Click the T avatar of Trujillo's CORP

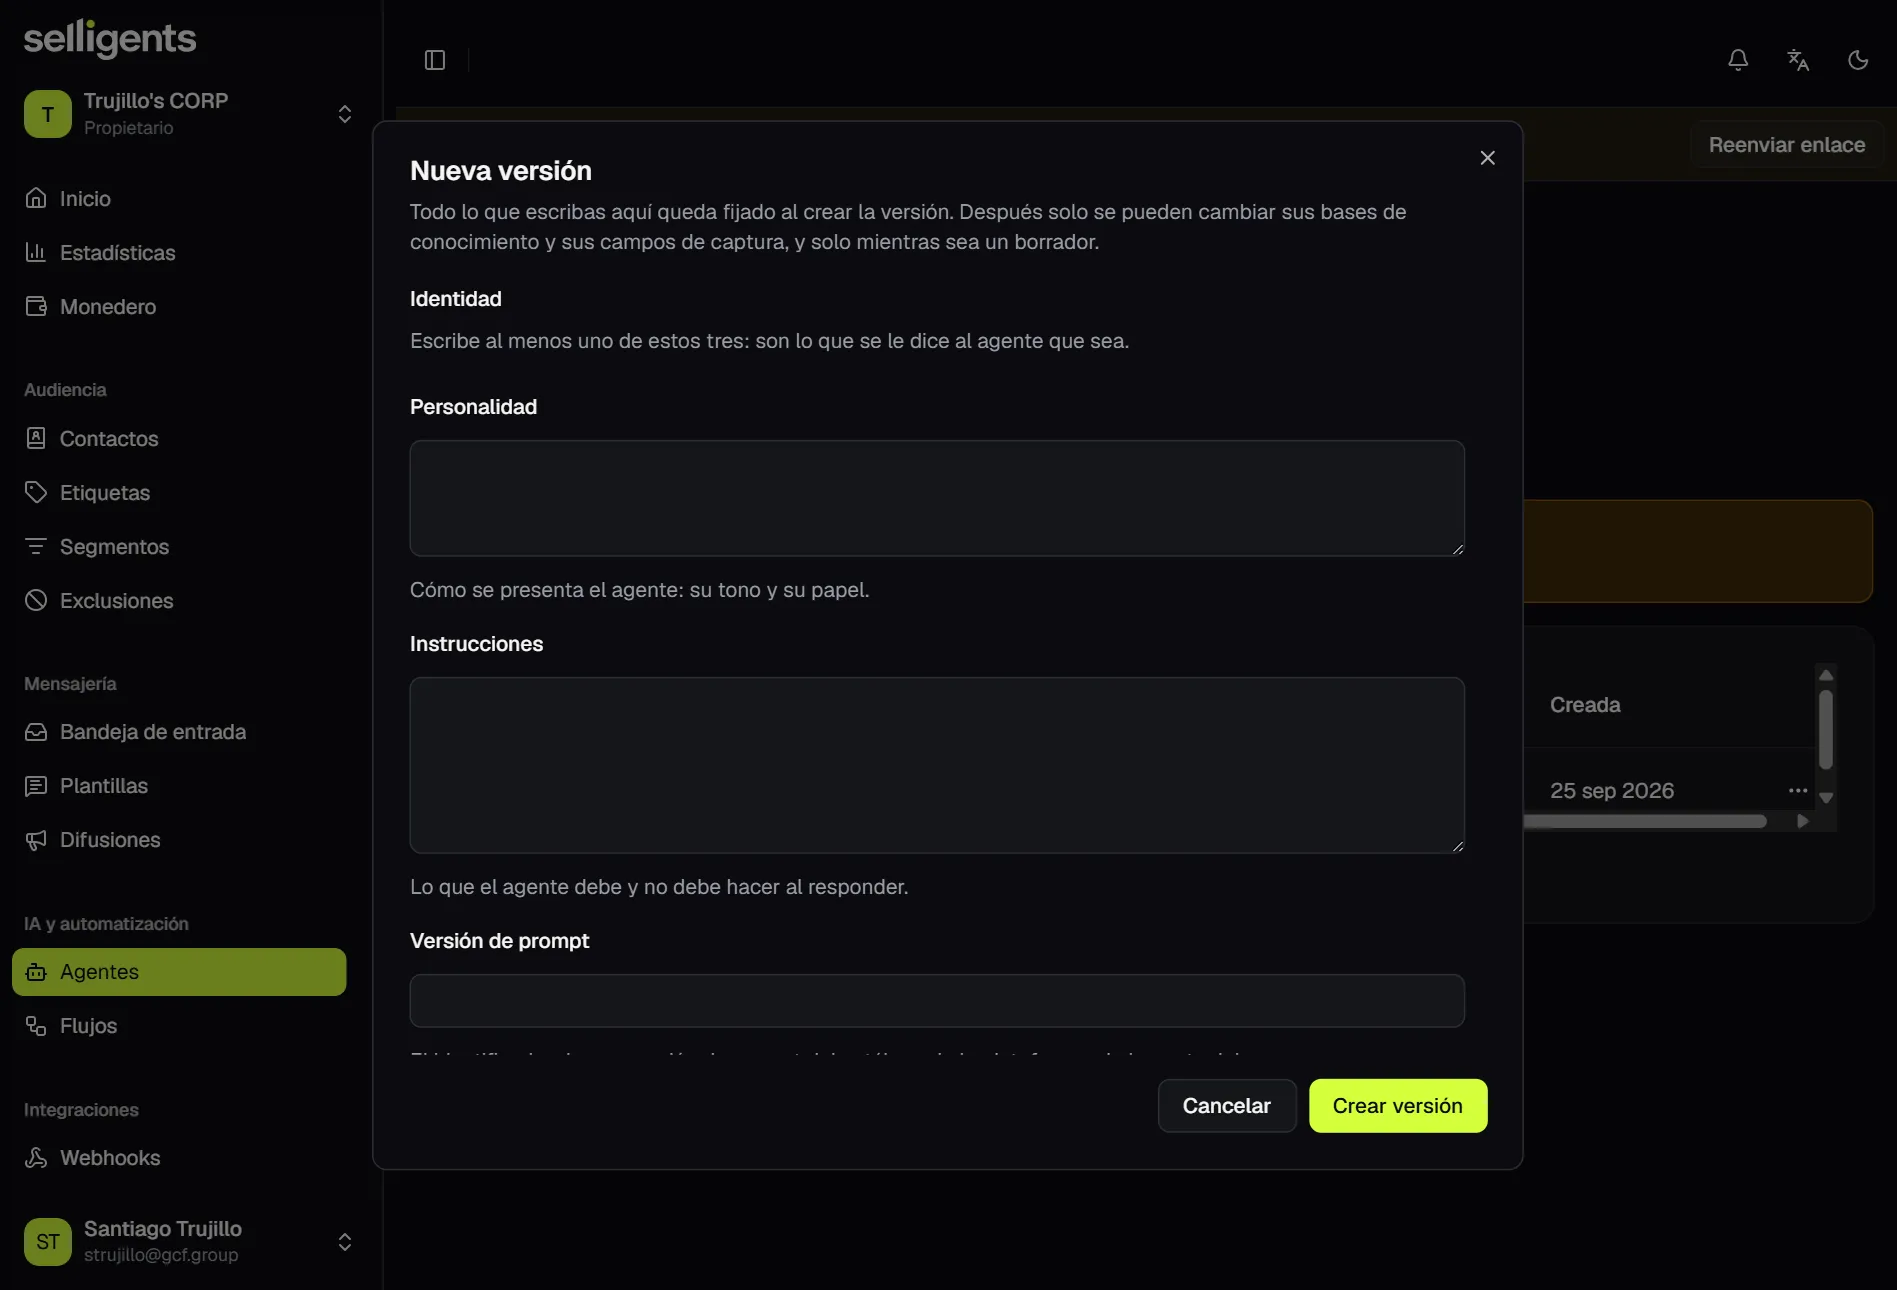point(48,114)
